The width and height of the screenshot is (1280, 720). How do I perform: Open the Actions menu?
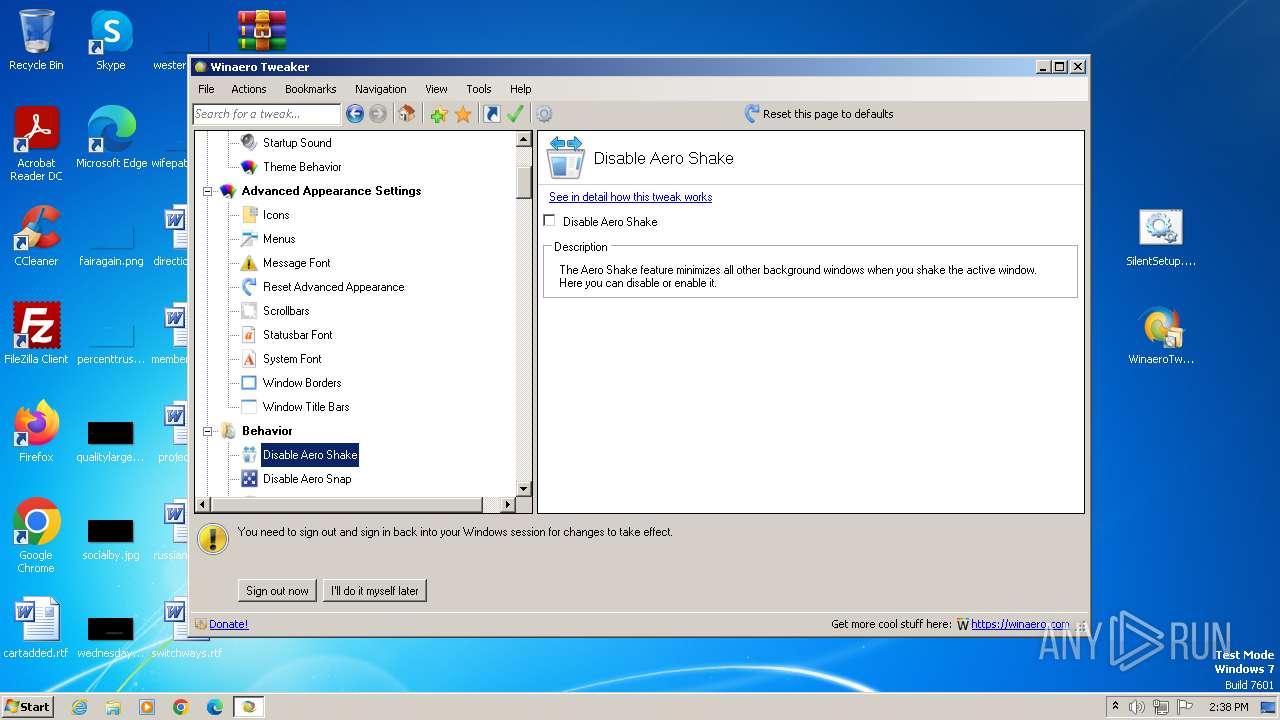[x=249, y=89]
